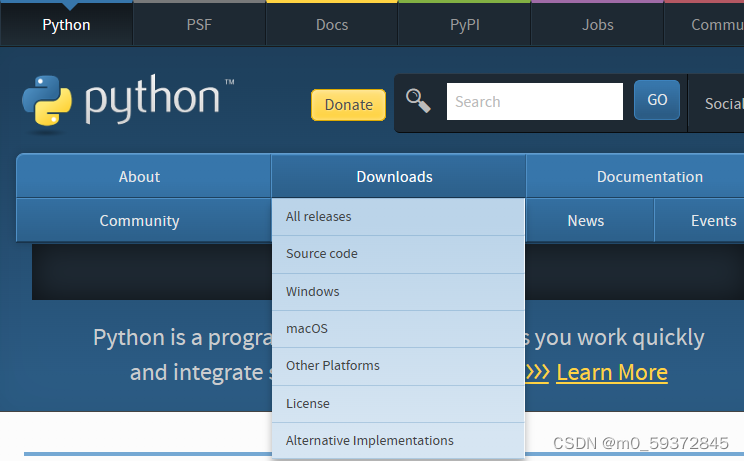The height and width of the screenshot is (461, 744).
Task: Open the Docs tab
Action: tap(332, 24)
